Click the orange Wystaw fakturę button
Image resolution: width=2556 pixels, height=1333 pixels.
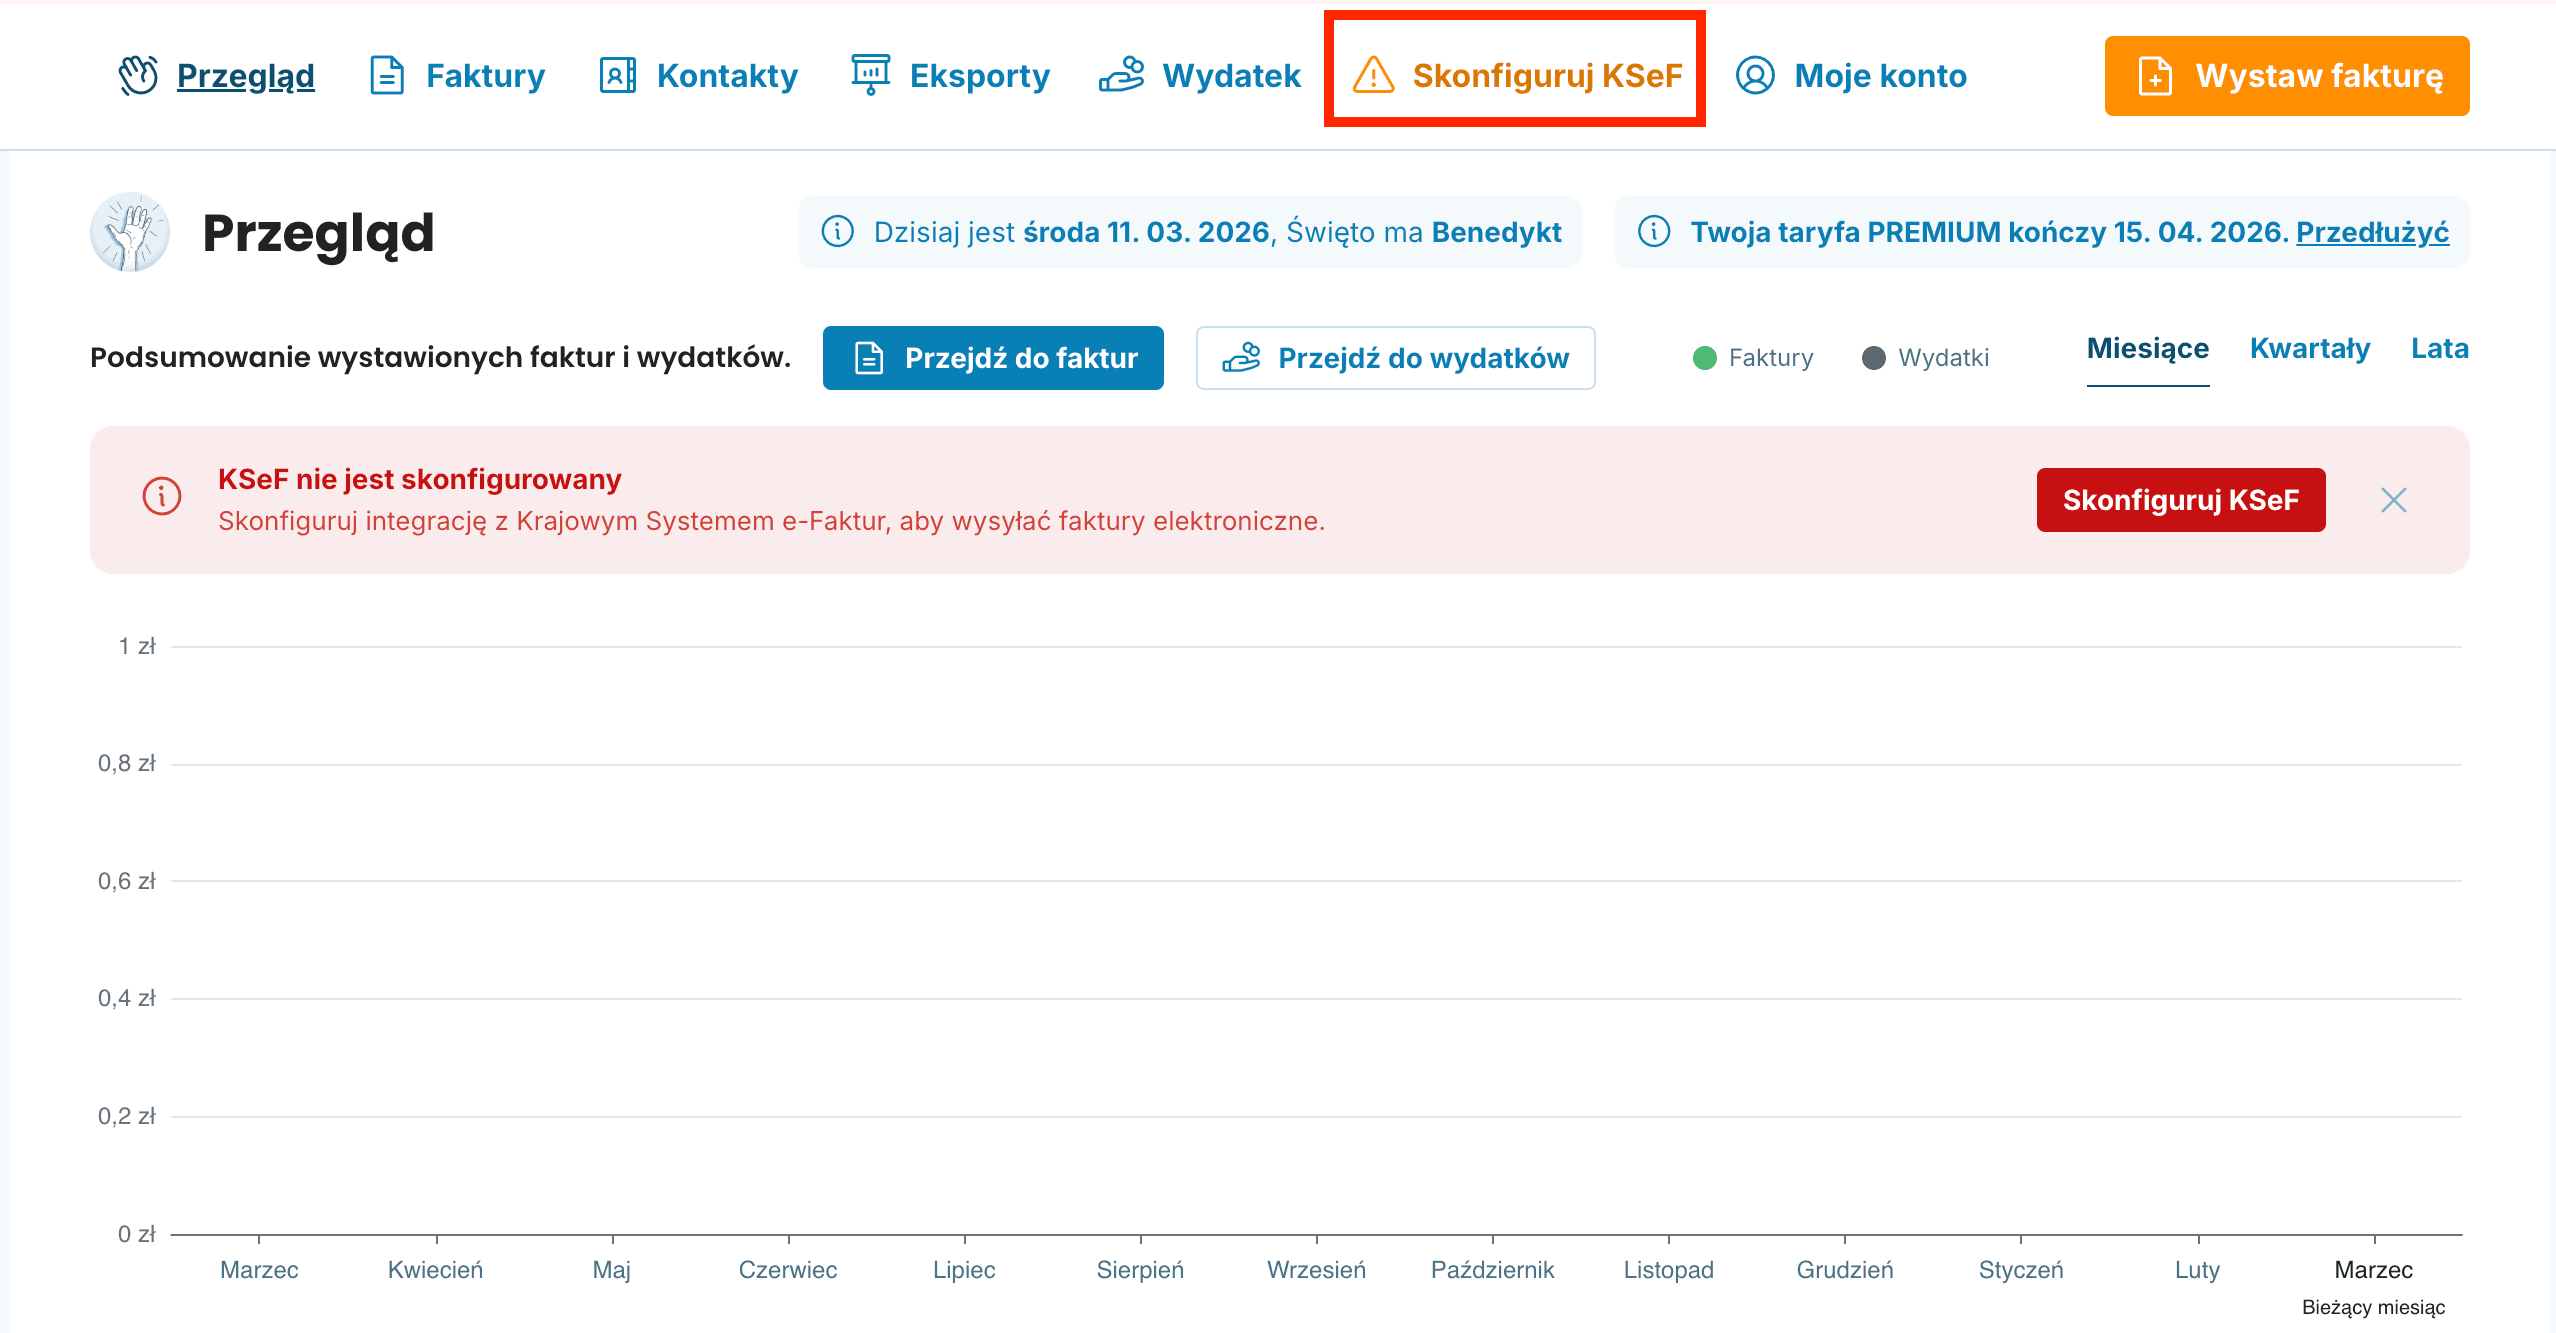2286,76
